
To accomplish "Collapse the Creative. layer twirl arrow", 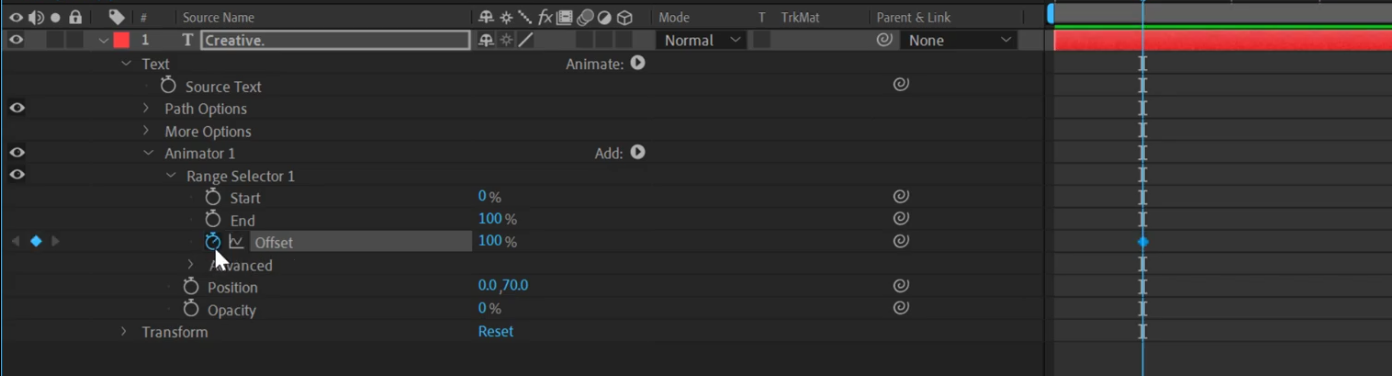I will [x=103, y=41].
